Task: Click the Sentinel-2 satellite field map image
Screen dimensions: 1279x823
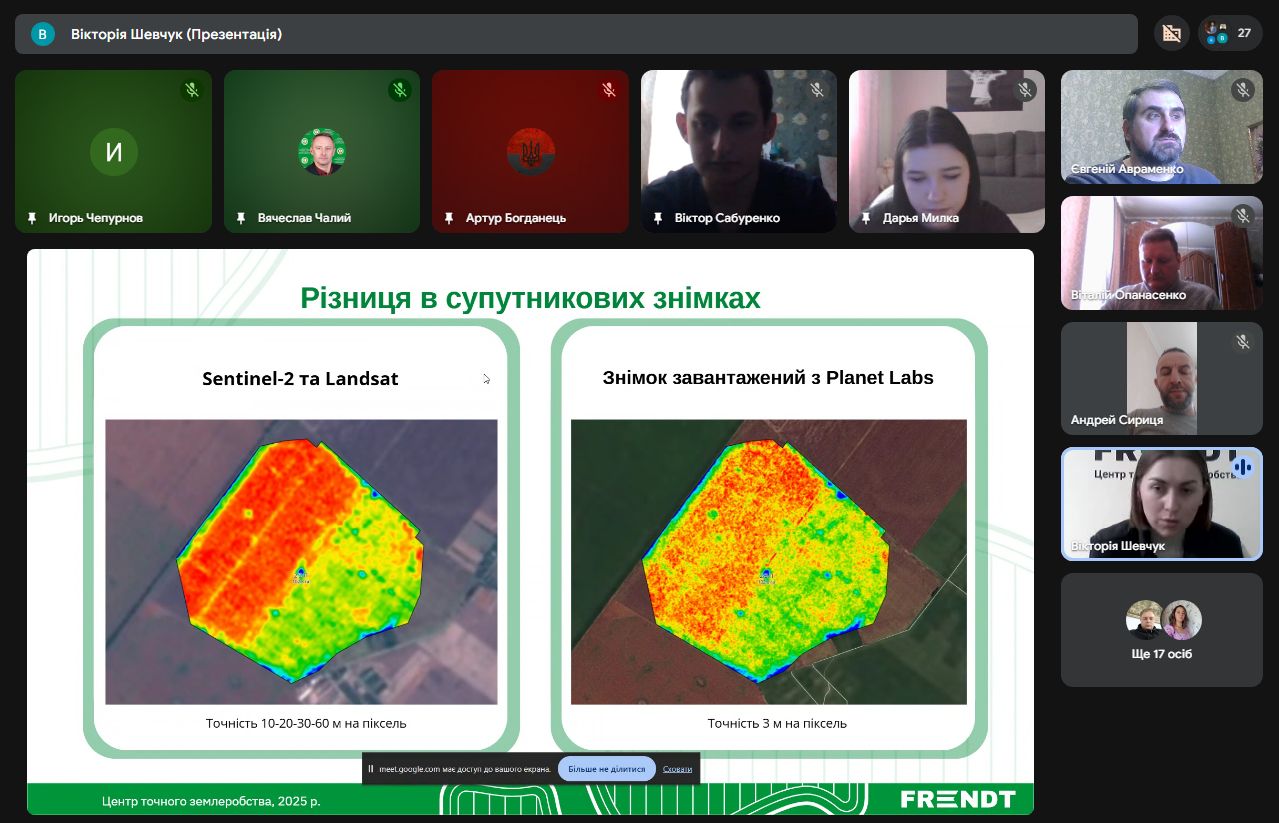Action: click(x=301, y=561)
